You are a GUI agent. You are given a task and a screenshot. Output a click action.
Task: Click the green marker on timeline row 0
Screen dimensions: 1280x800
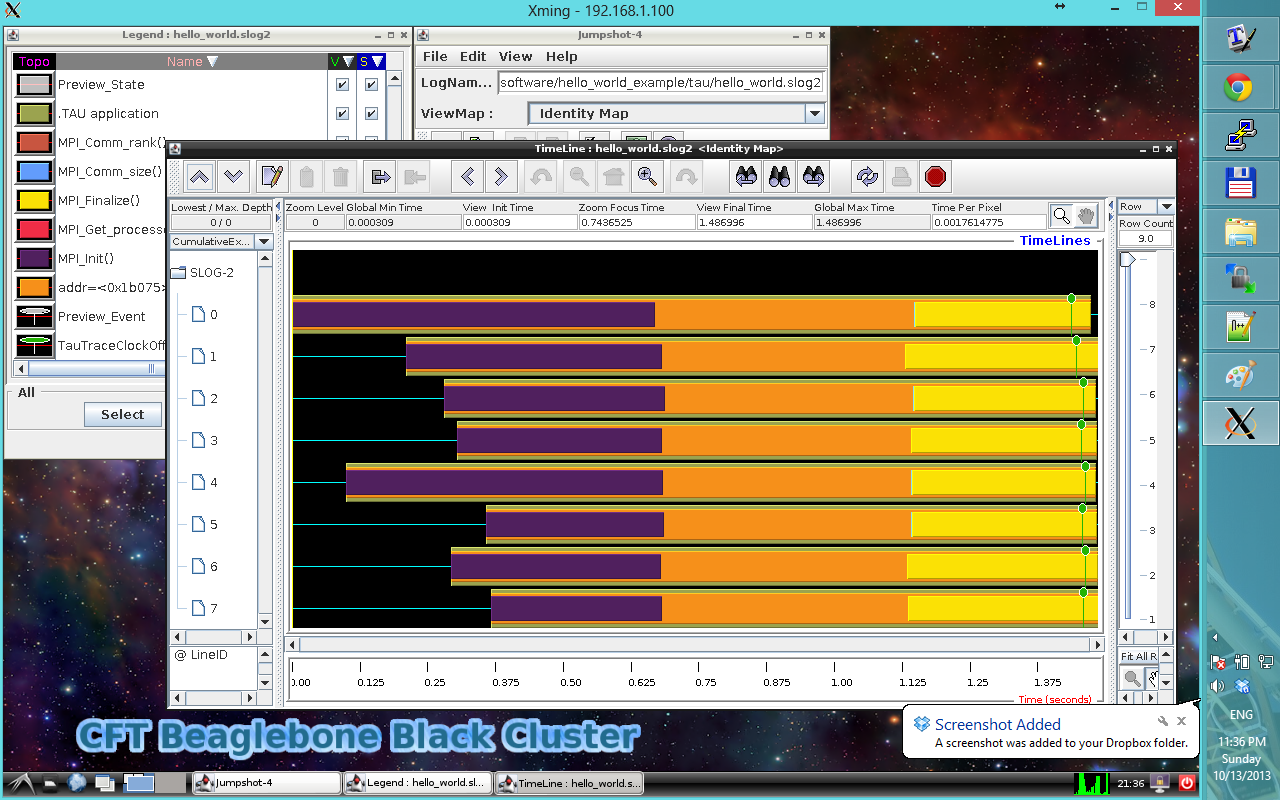(x=1071, y=298)
